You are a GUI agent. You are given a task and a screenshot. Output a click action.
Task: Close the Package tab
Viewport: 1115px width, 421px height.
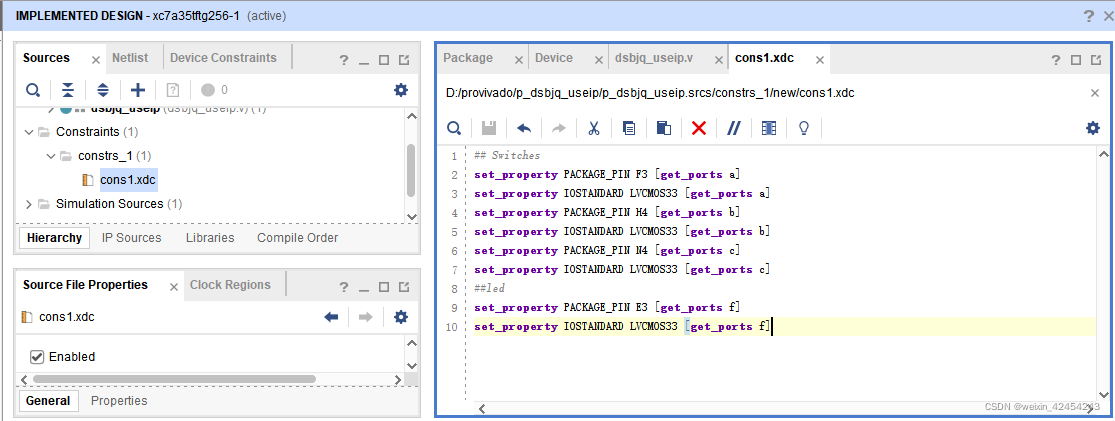[x=519, y=60]
